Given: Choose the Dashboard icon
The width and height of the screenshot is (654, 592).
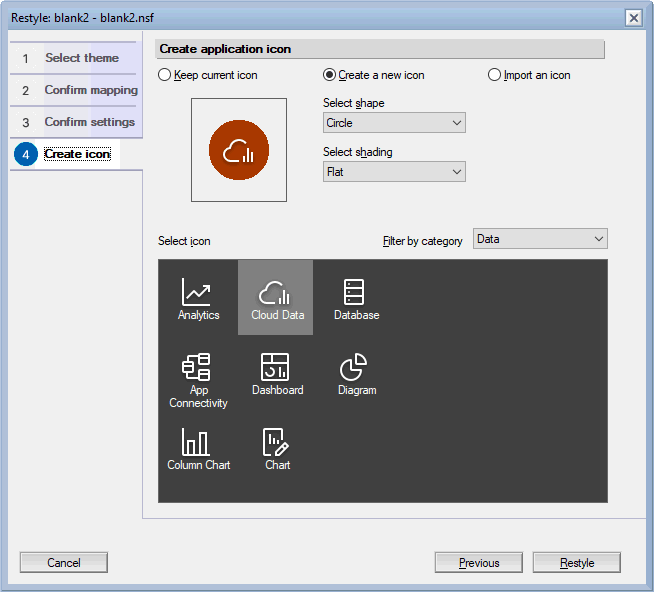Looking at the screenshot, I should [x=277, y=374].
